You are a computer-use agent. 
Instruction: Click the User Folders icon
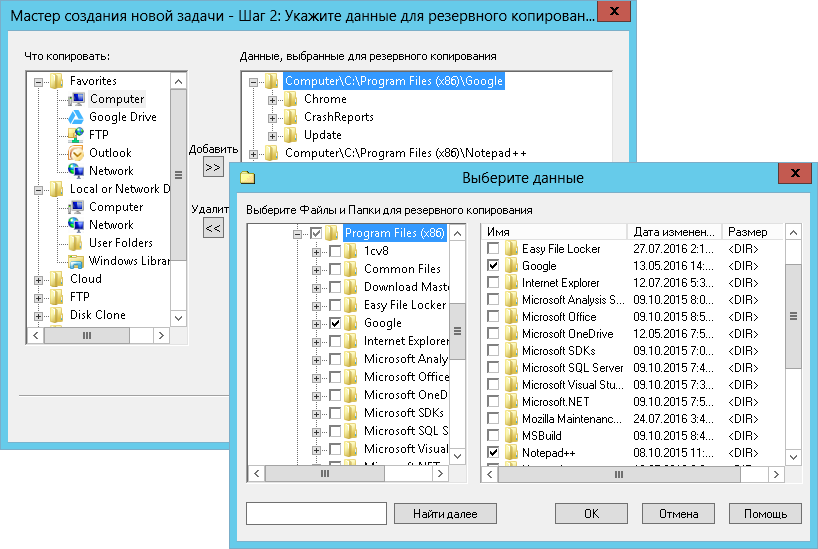[x=76, y=243]
